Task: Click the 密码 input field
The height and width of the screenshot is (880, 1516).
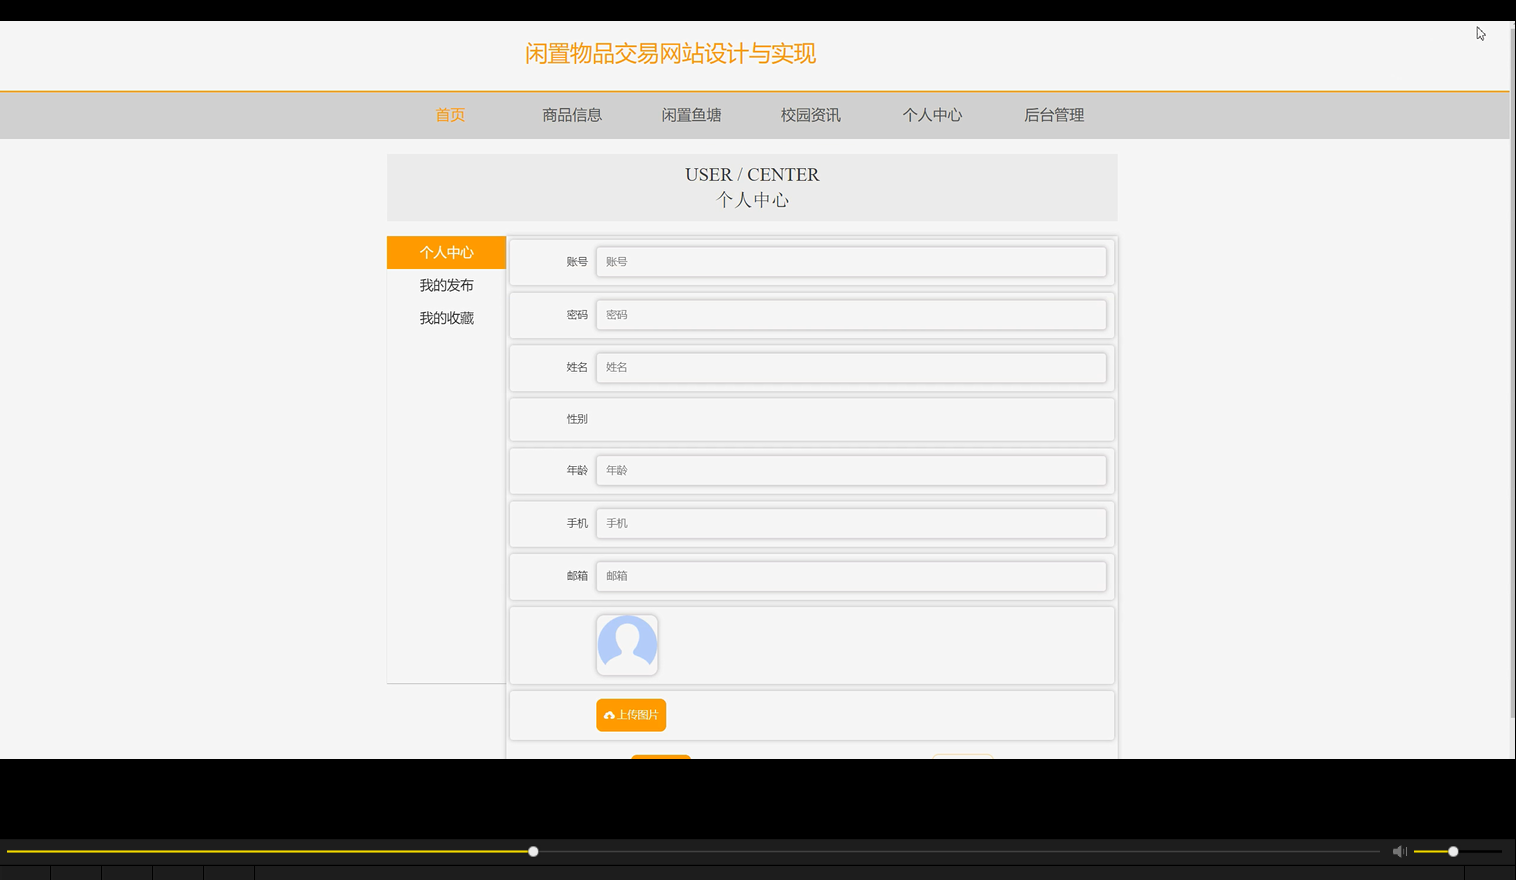Action: [x=851, y=315]
